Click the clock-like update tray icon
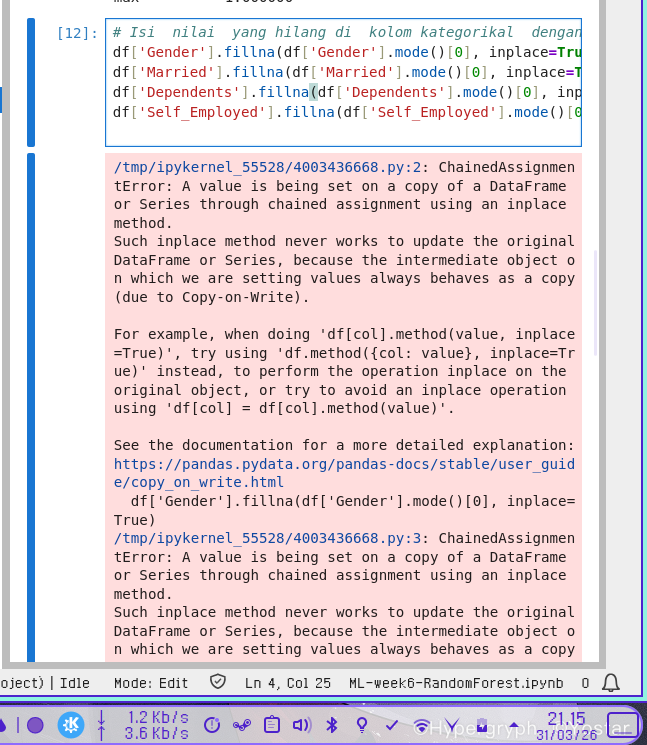Viewport: 647px width, 745px height. click(212, 725)
